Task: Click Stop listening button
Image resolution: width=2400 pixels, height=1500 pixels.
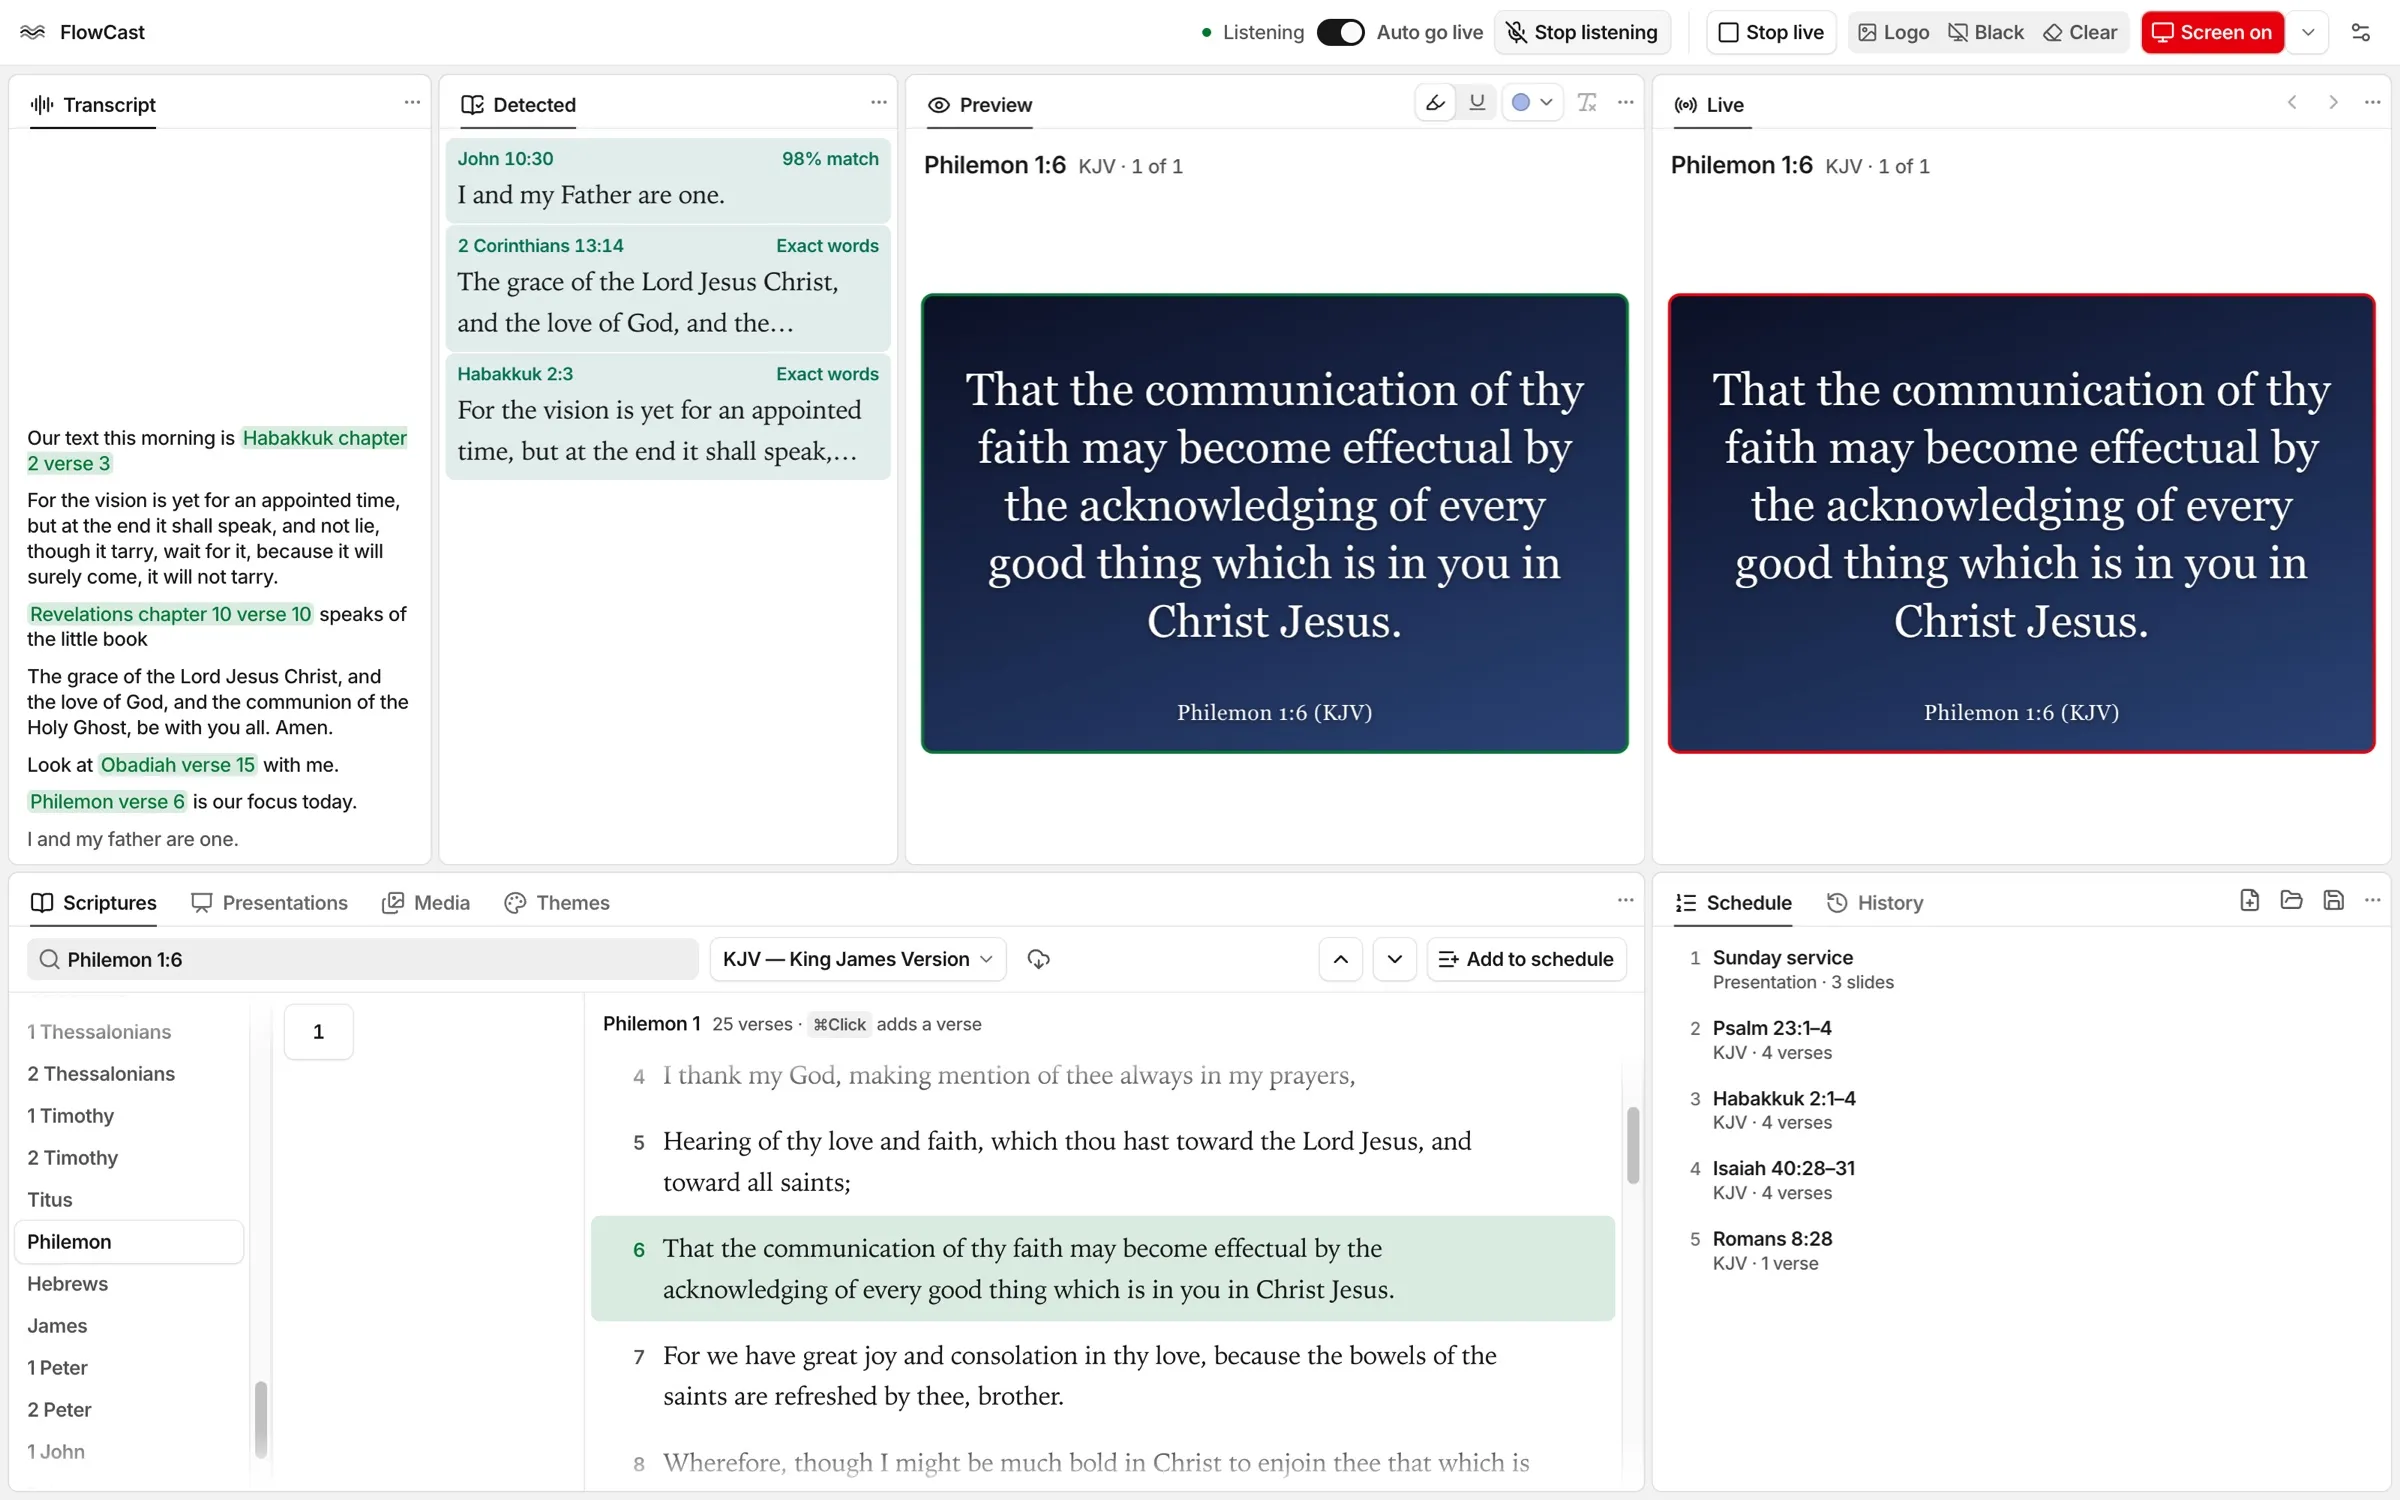Action: point(1582,32)
